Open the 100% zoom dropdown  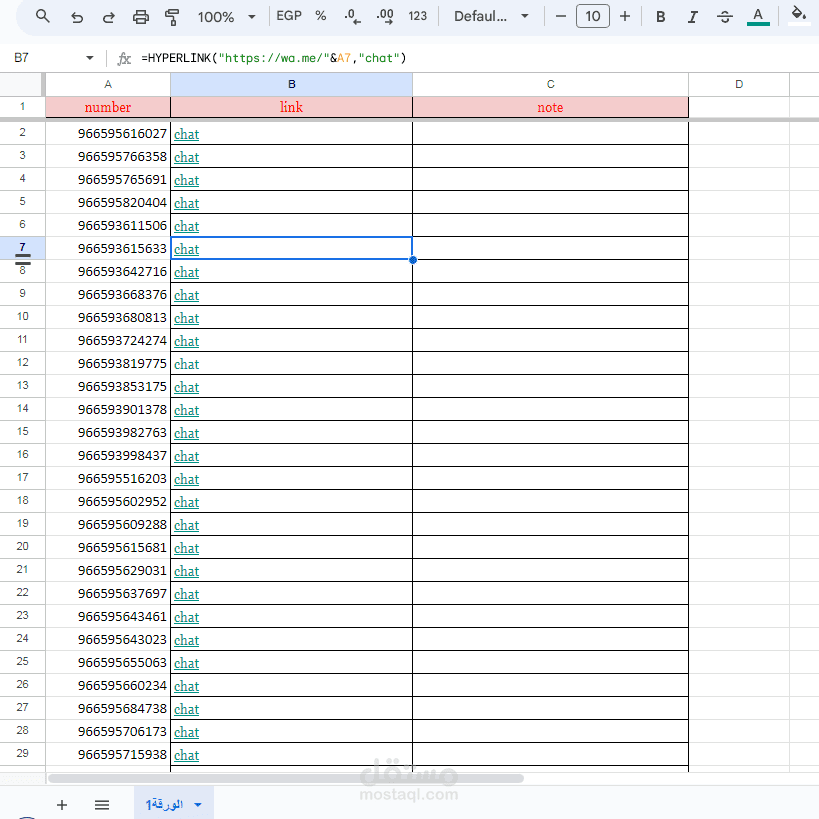pos(226,17)
